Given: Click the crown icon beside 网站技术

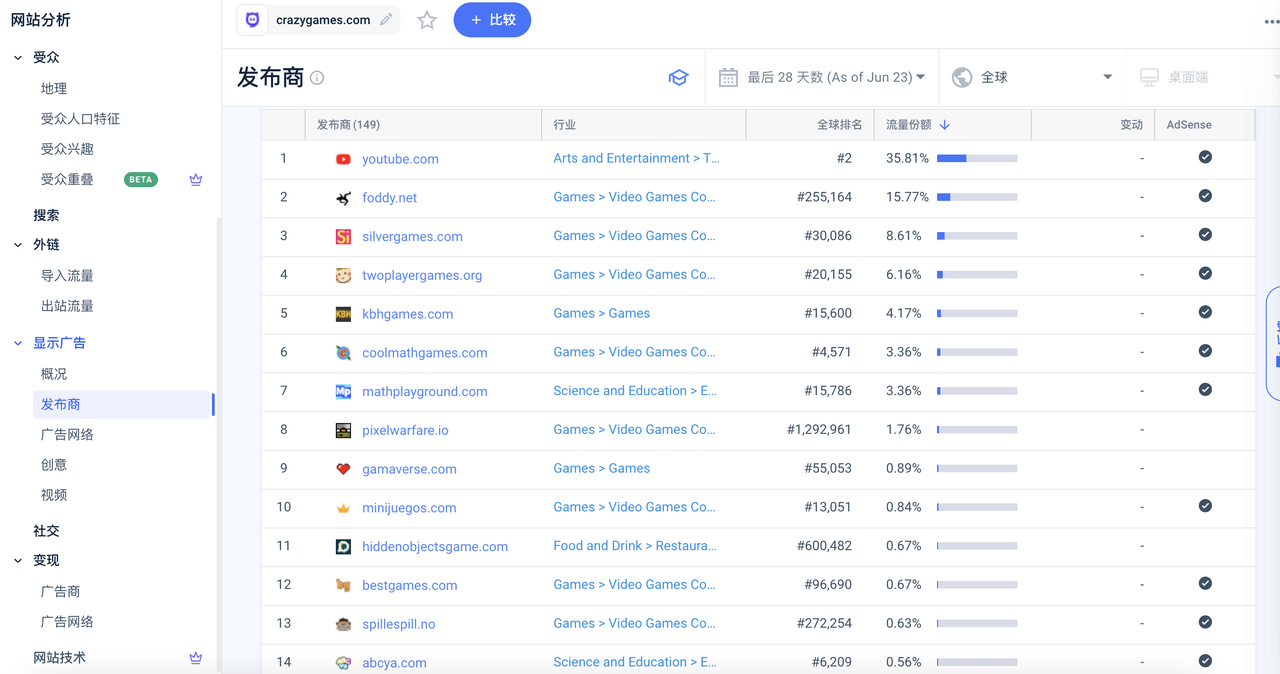Looking at the screenshot, I should 196,658.
